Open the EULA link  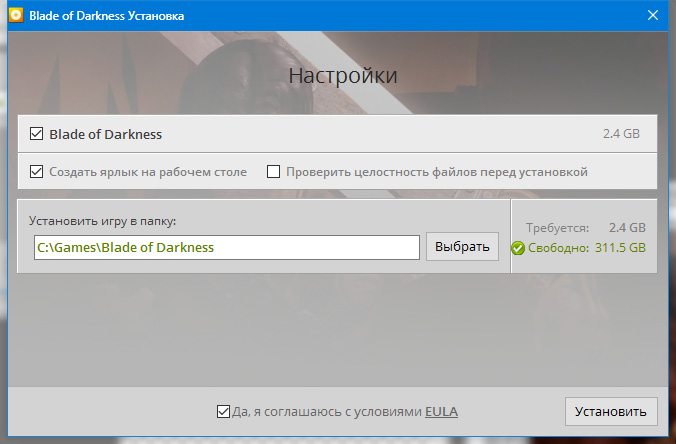pos(441,412)
